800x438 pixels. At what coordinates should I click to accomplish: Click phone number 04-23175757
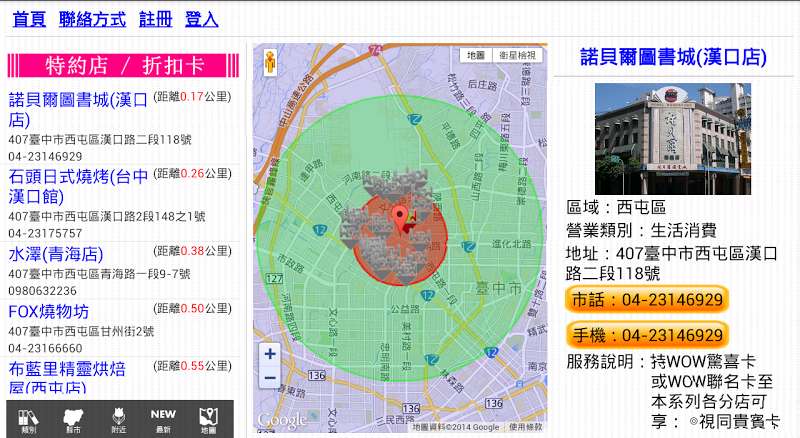45,233
